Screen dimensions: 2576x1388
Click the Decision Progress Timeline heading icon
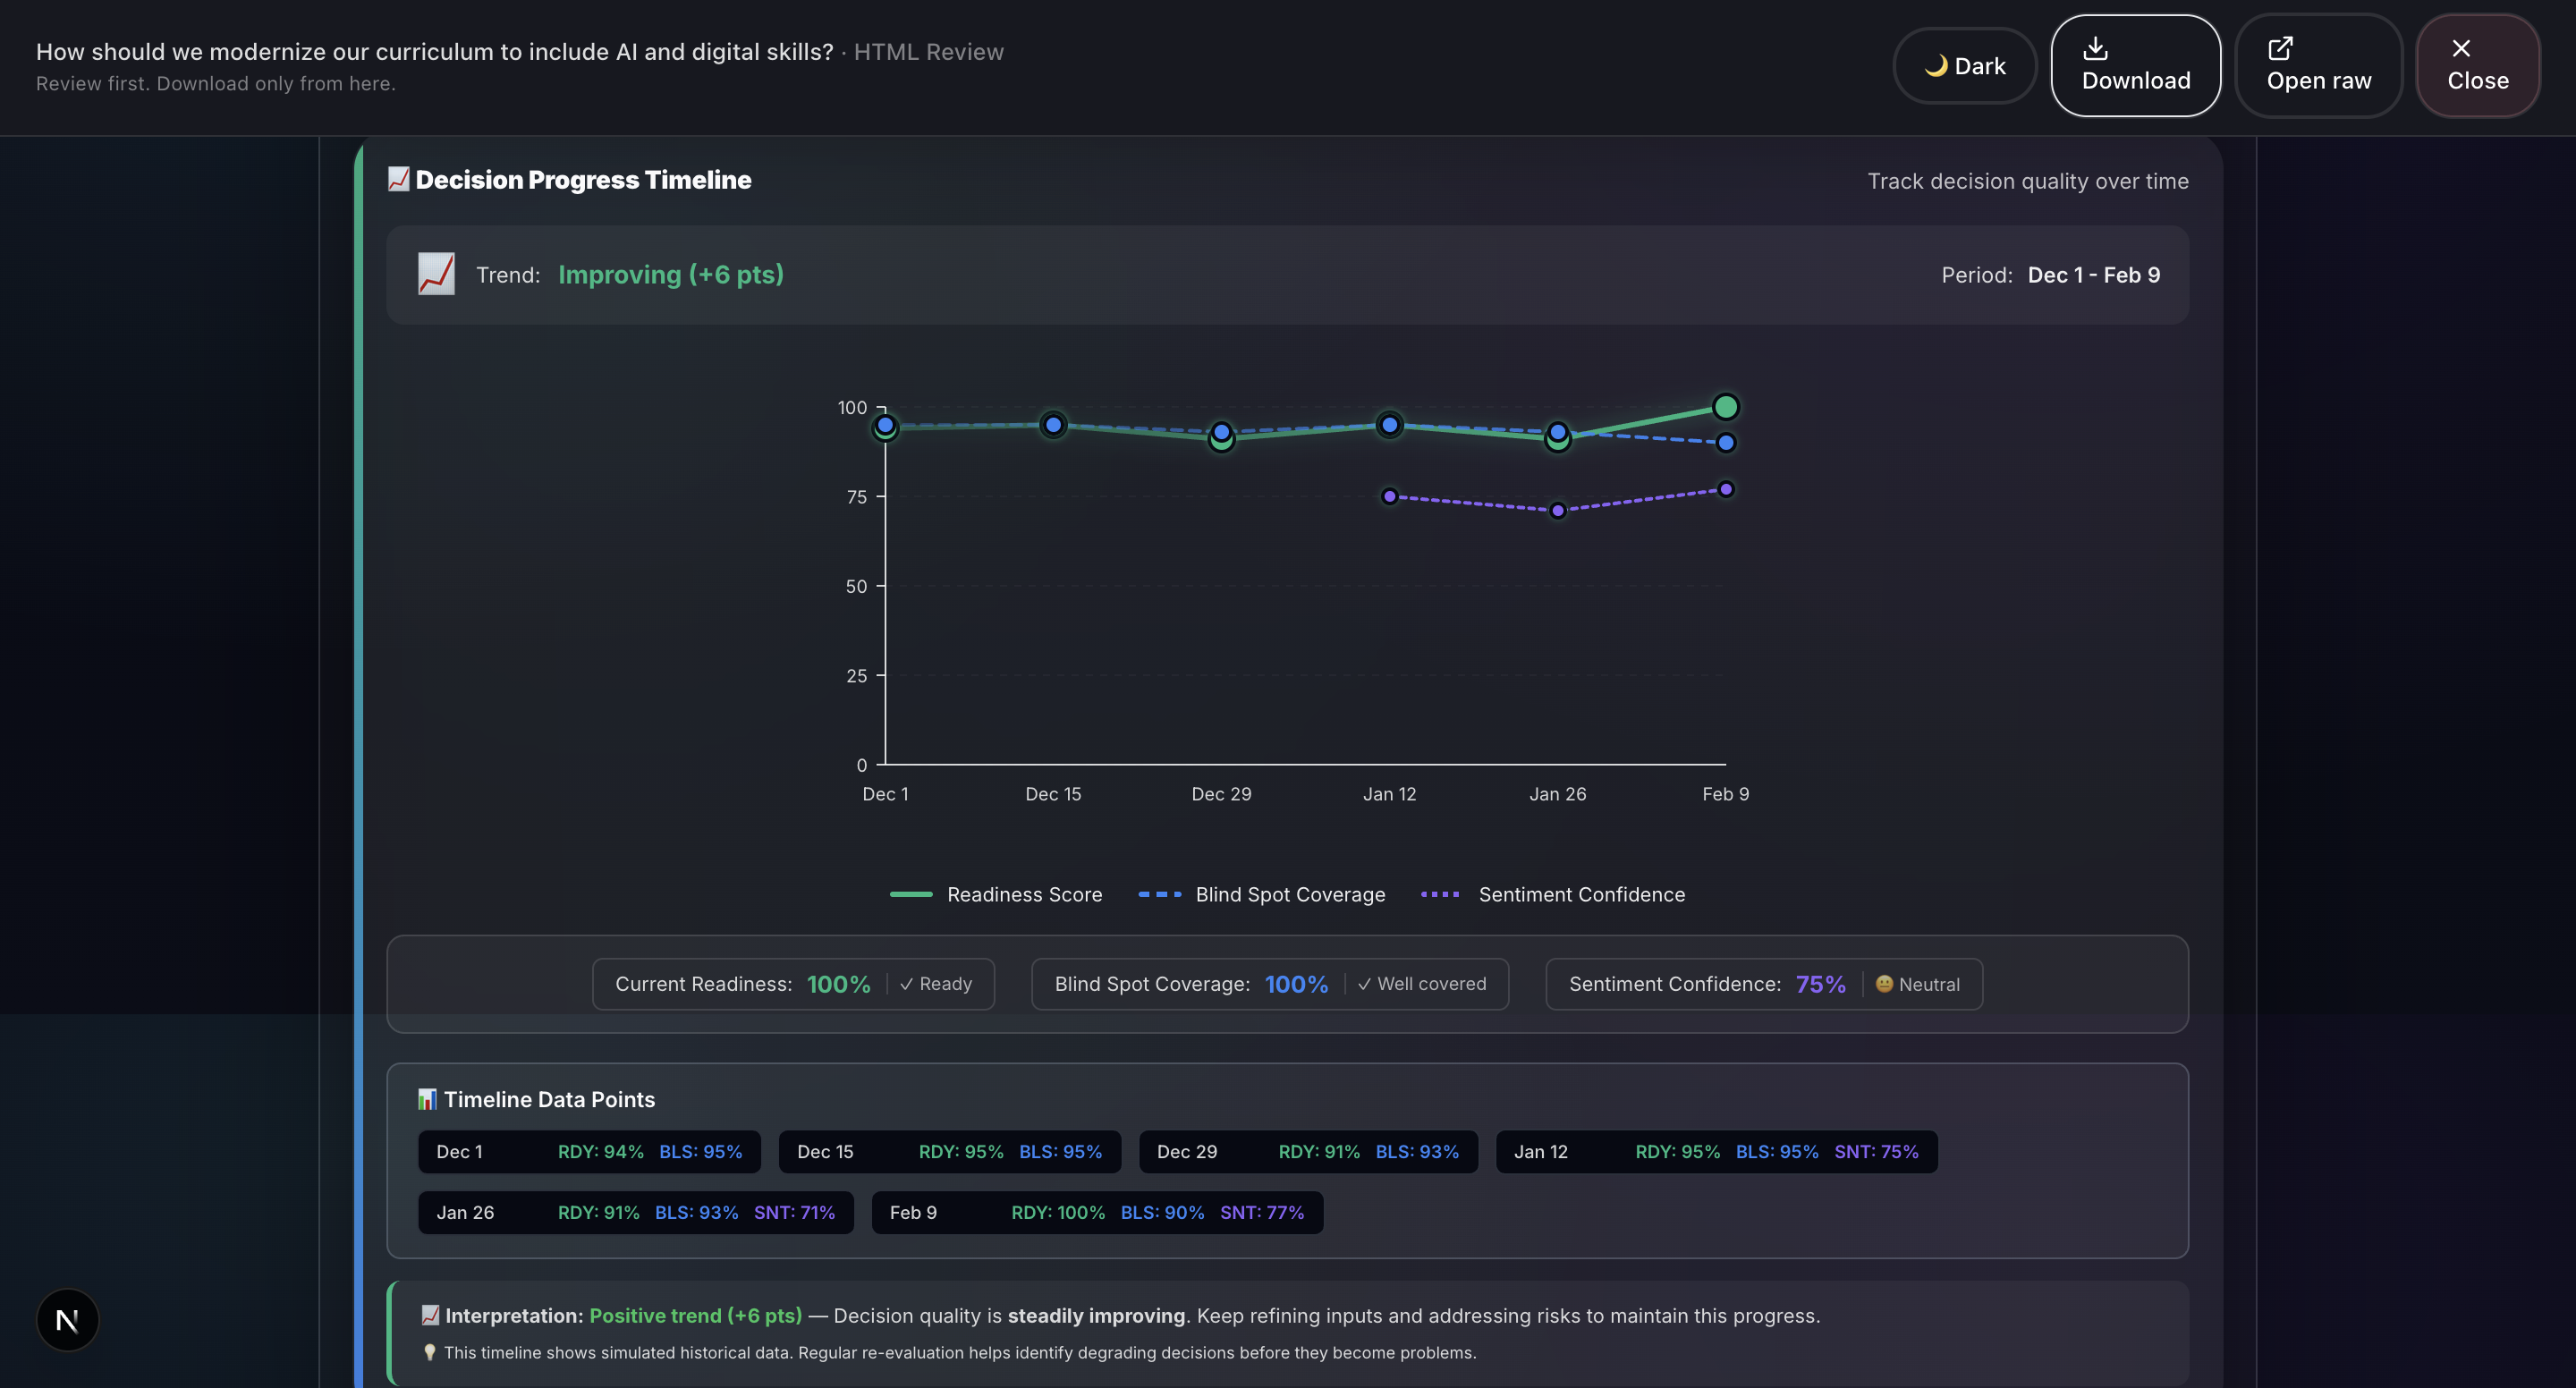point(398,179)
